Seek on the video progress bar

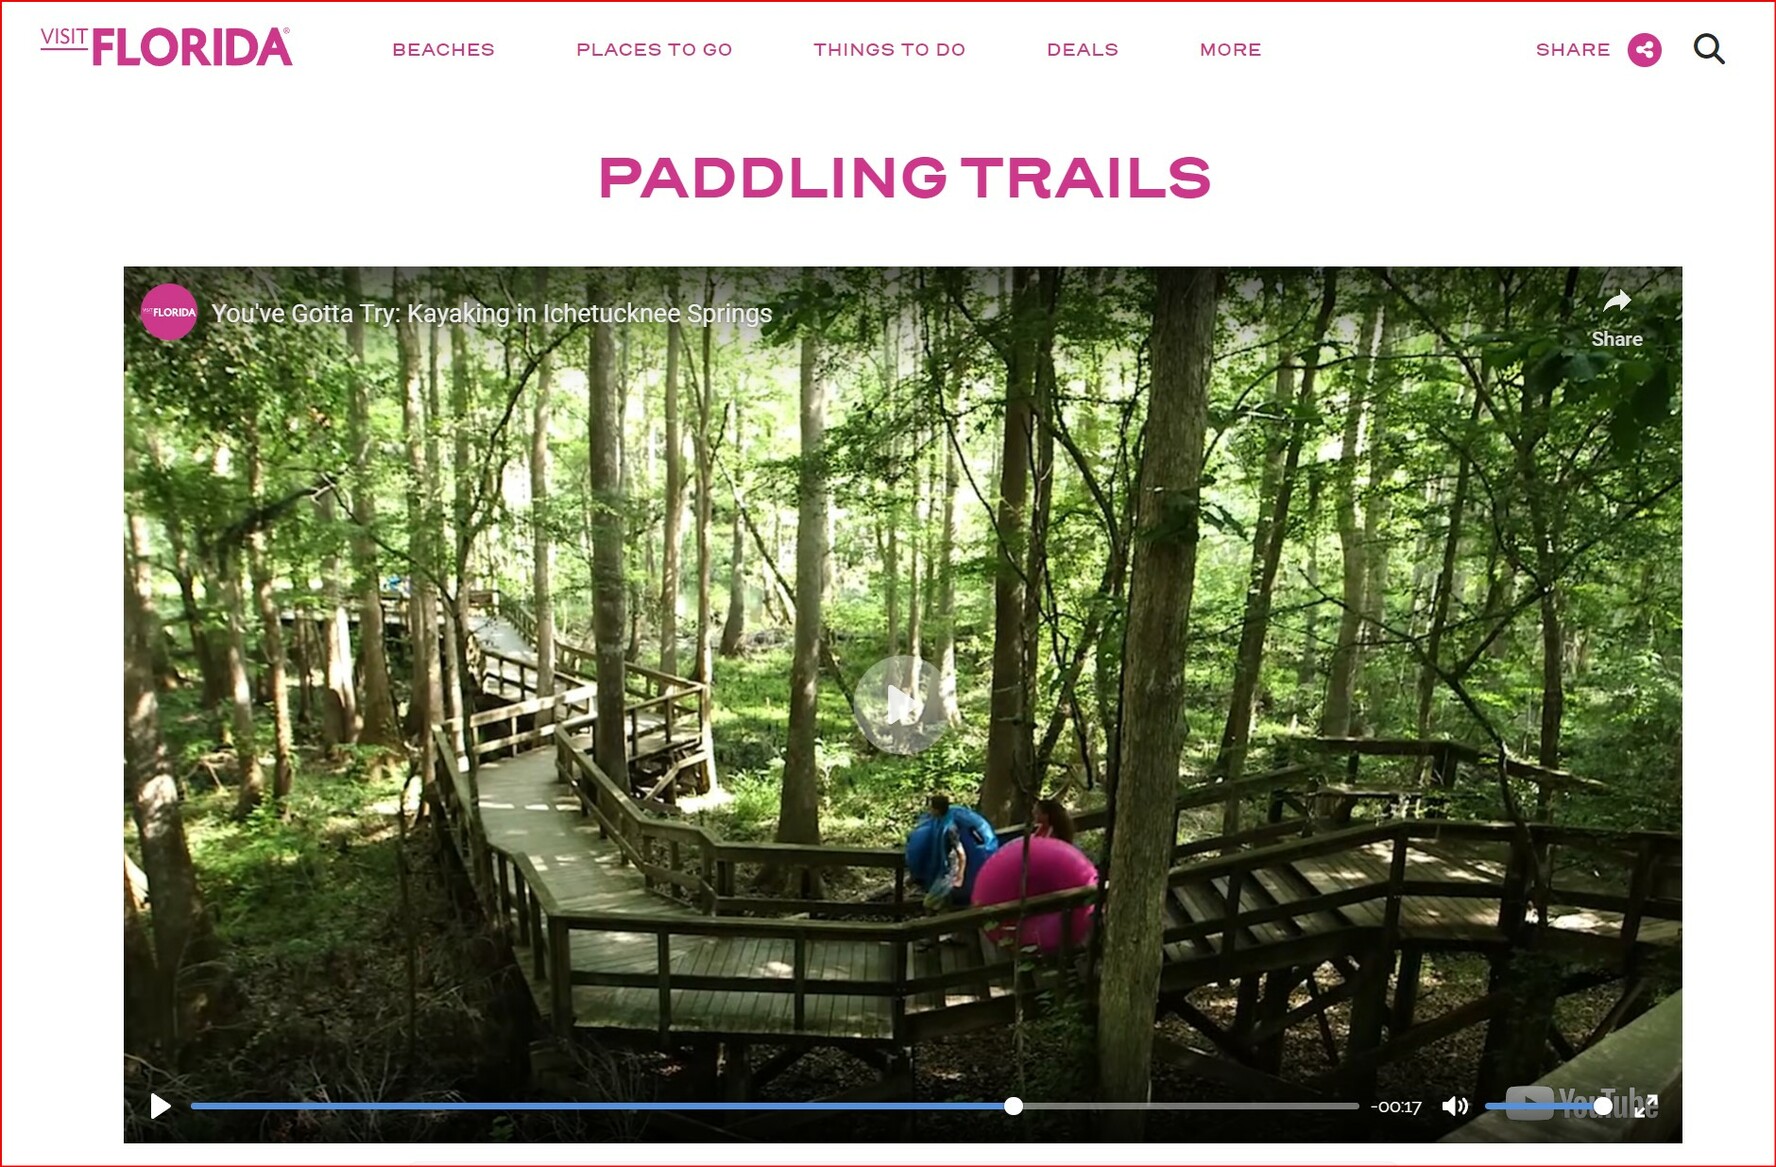pos(774,1106)
